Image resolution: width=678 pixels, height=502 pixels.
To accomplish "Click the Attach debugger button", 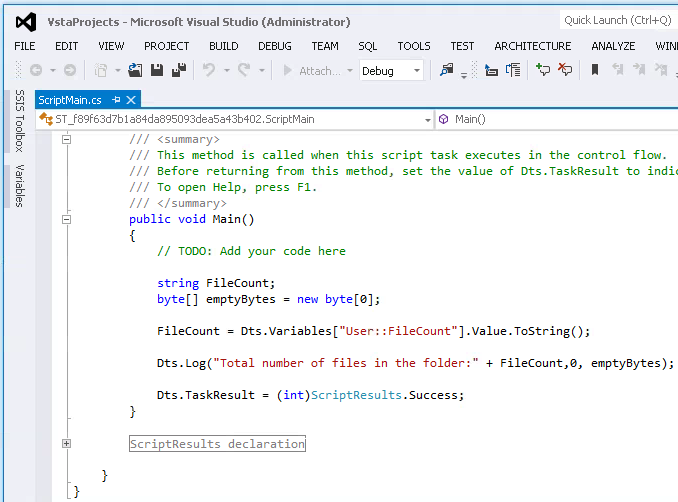I will coord(311,70).
